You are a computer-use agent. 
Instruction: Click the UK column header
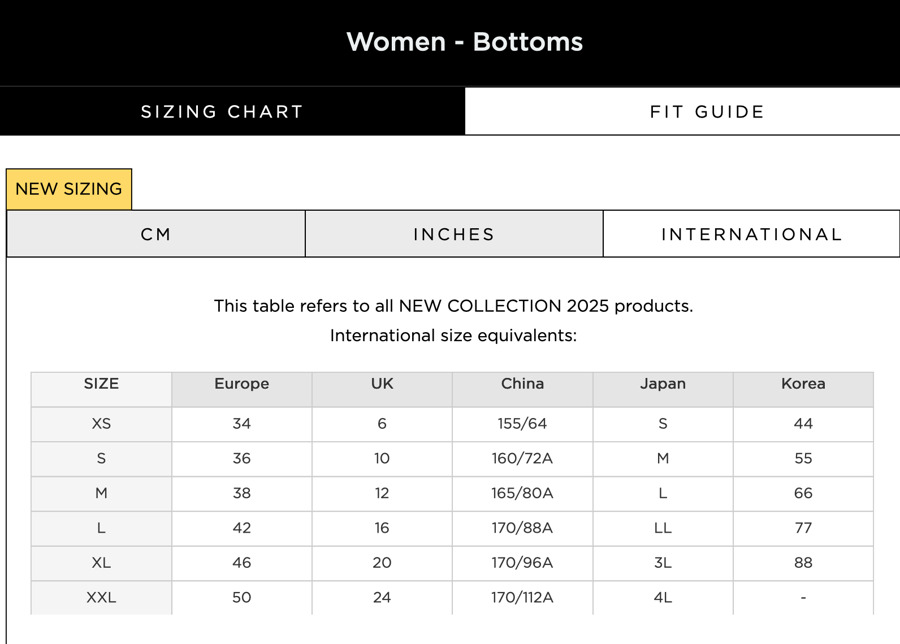coord(382,384)
